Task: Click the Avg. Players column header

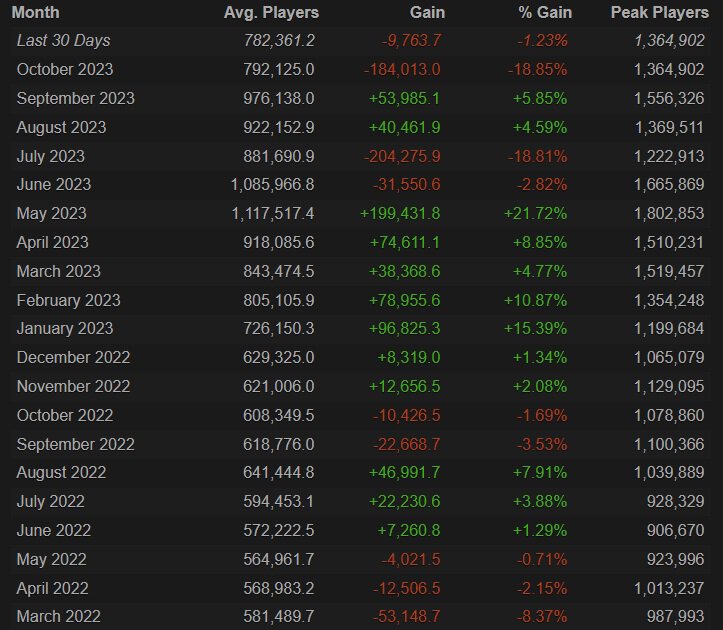Action: coord(270,13)
